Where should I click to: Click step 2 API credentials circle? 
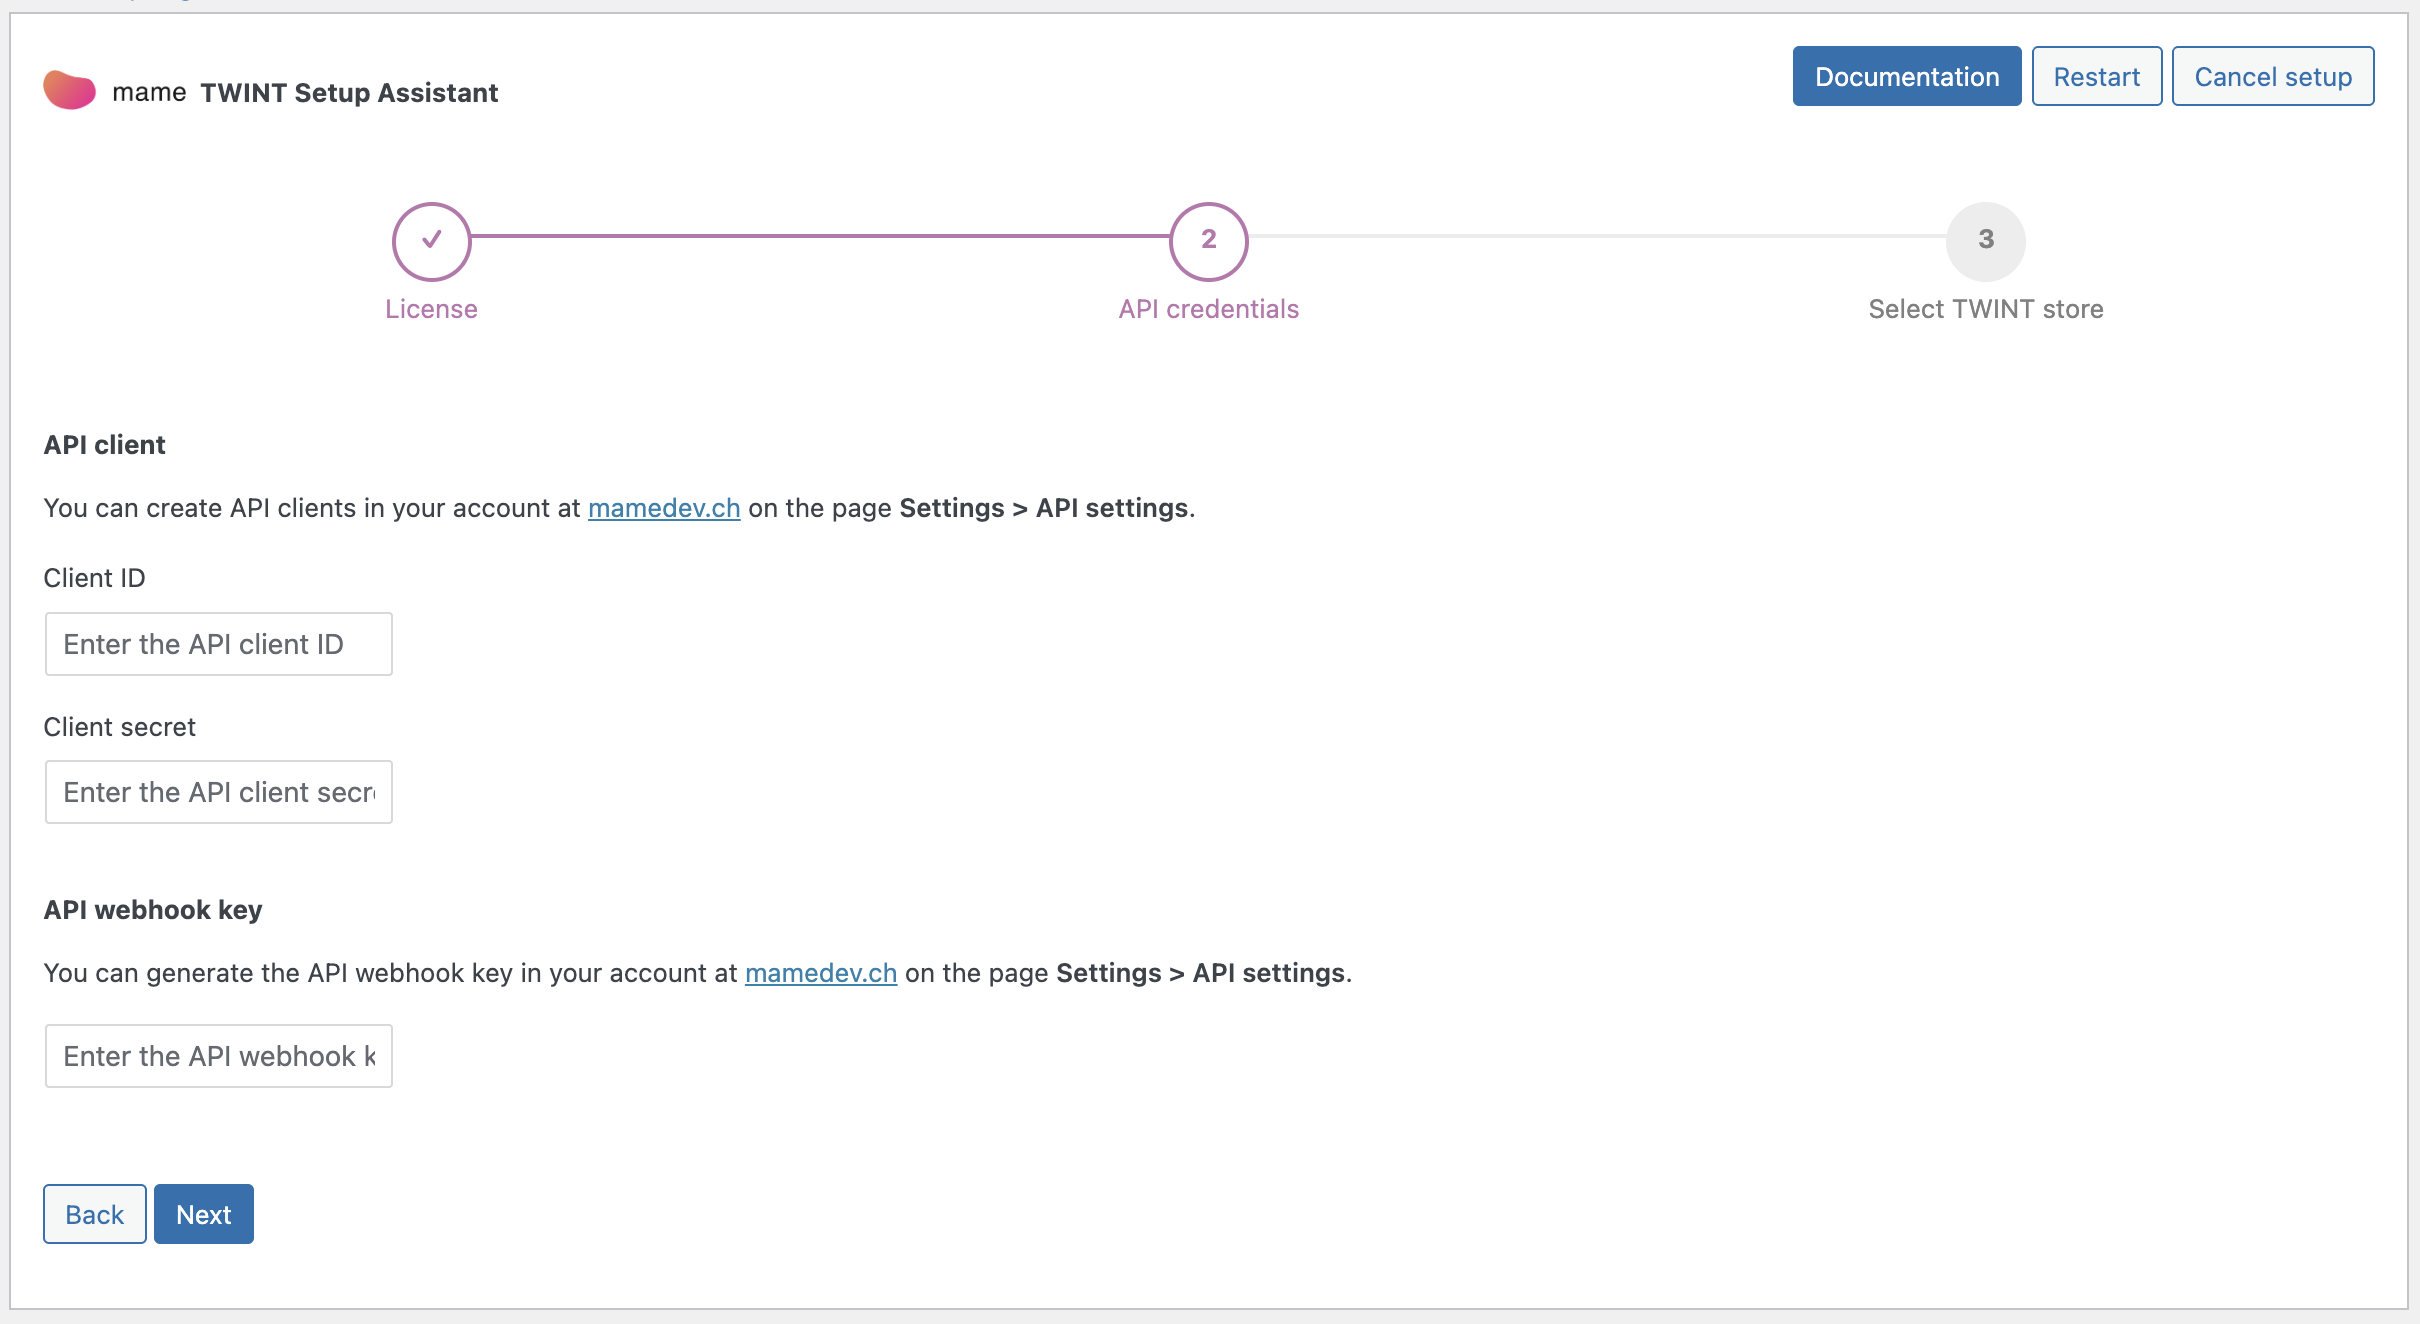[1208, 241]
